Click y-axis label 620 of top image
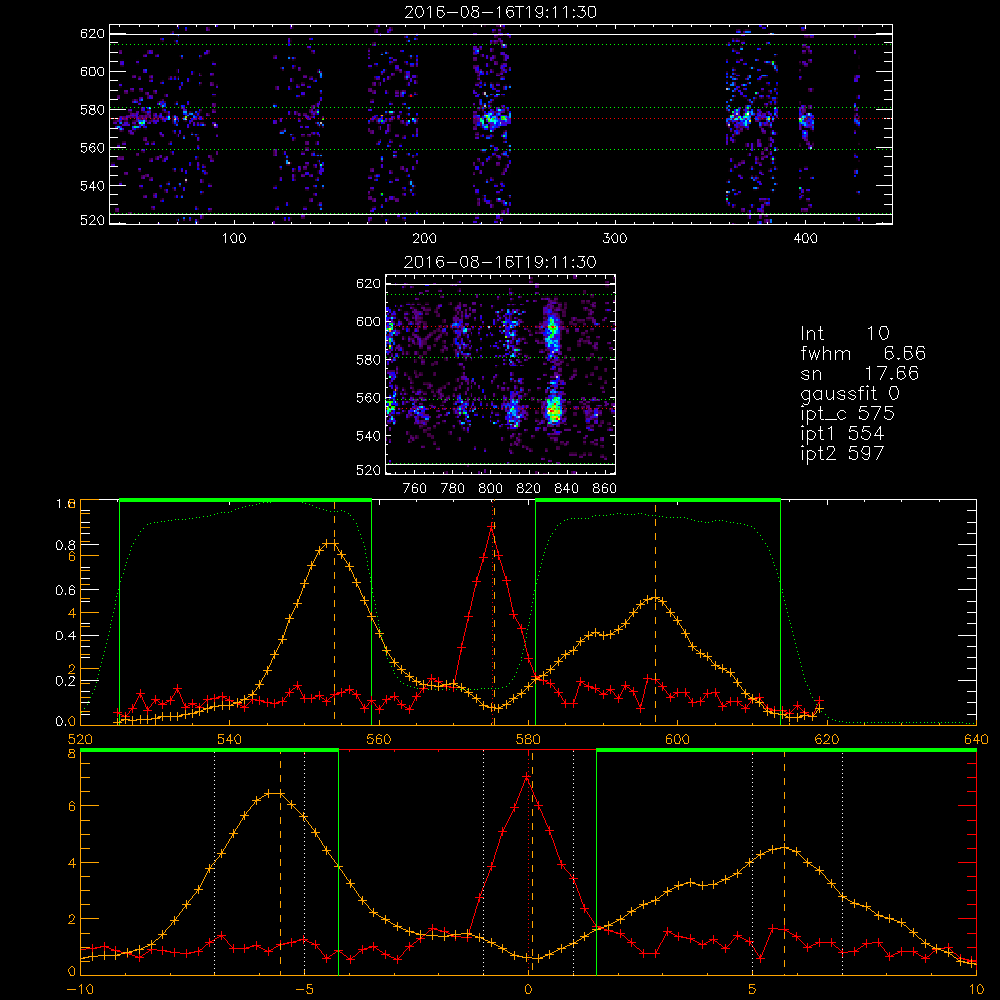Screen dimensions: 1000x1000 (x=92, y=33)
